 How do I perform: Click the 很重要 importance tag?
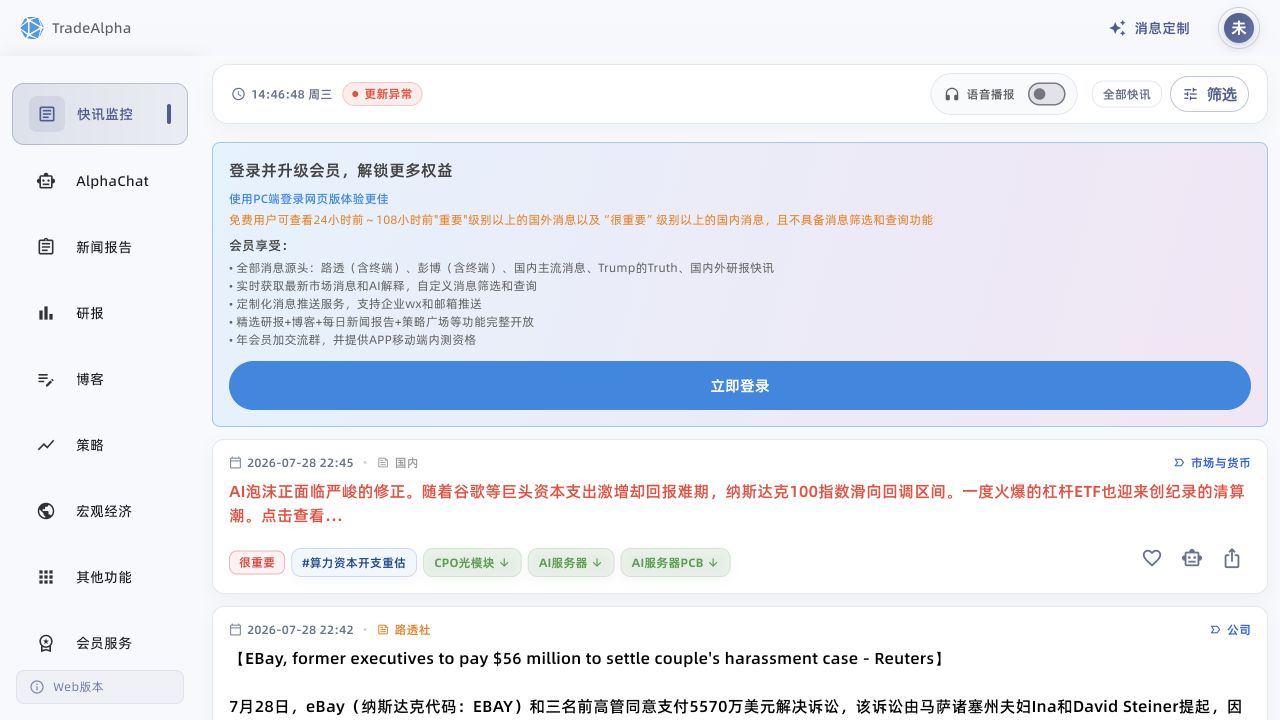point(257,563)
